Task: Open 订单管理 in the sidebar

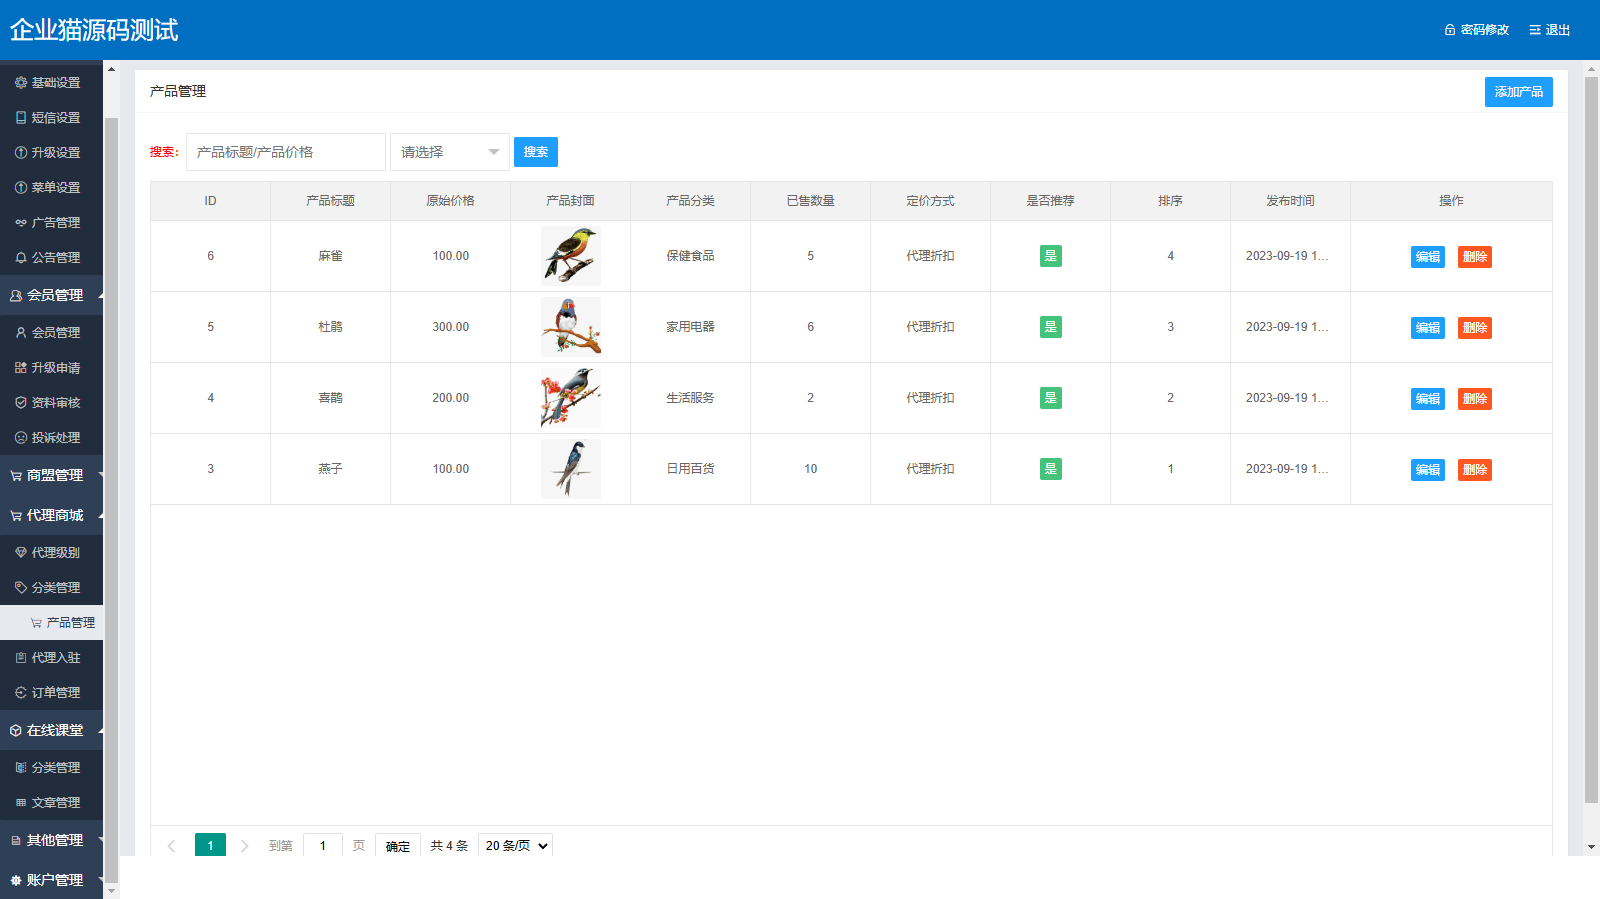Action: point(55,693)
